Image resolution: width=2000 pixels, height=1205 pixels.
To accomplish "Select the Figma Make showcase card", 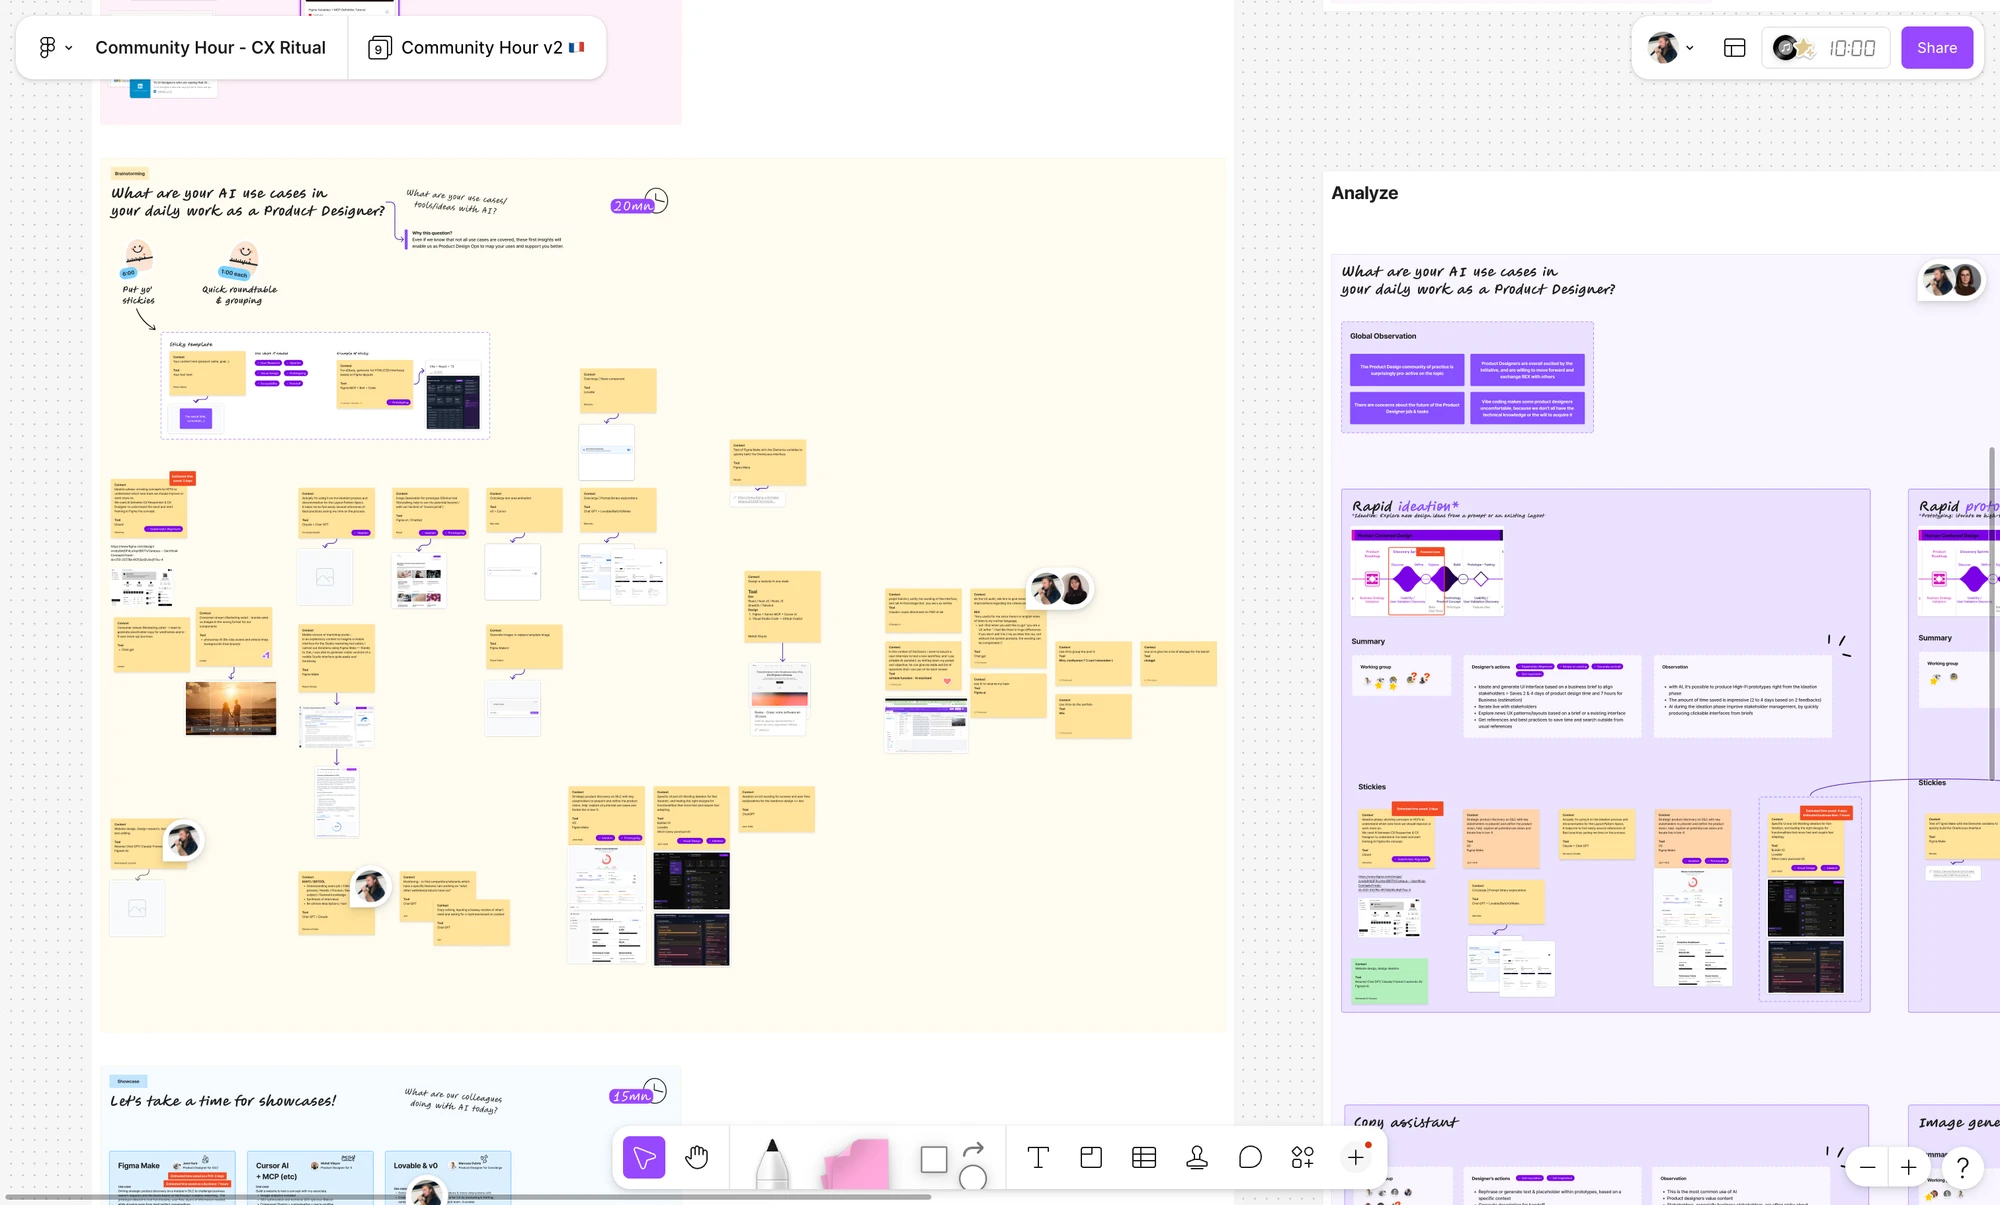I will point(172,1178).
